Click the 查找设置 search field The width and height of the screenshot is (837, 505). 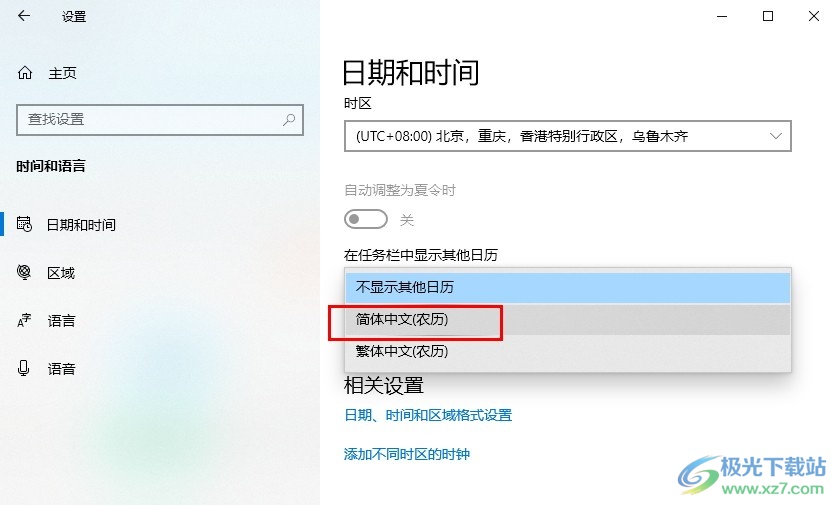160,120
